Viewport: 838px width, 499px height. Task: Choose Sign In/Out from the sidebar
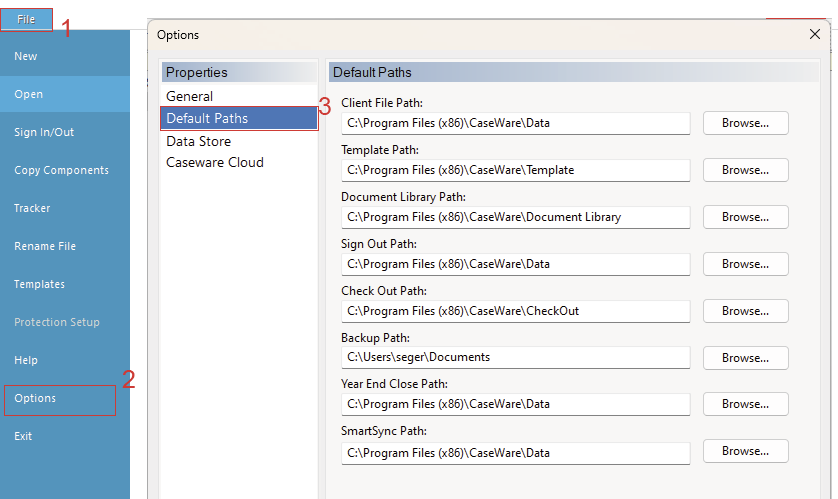click(44, 133)
